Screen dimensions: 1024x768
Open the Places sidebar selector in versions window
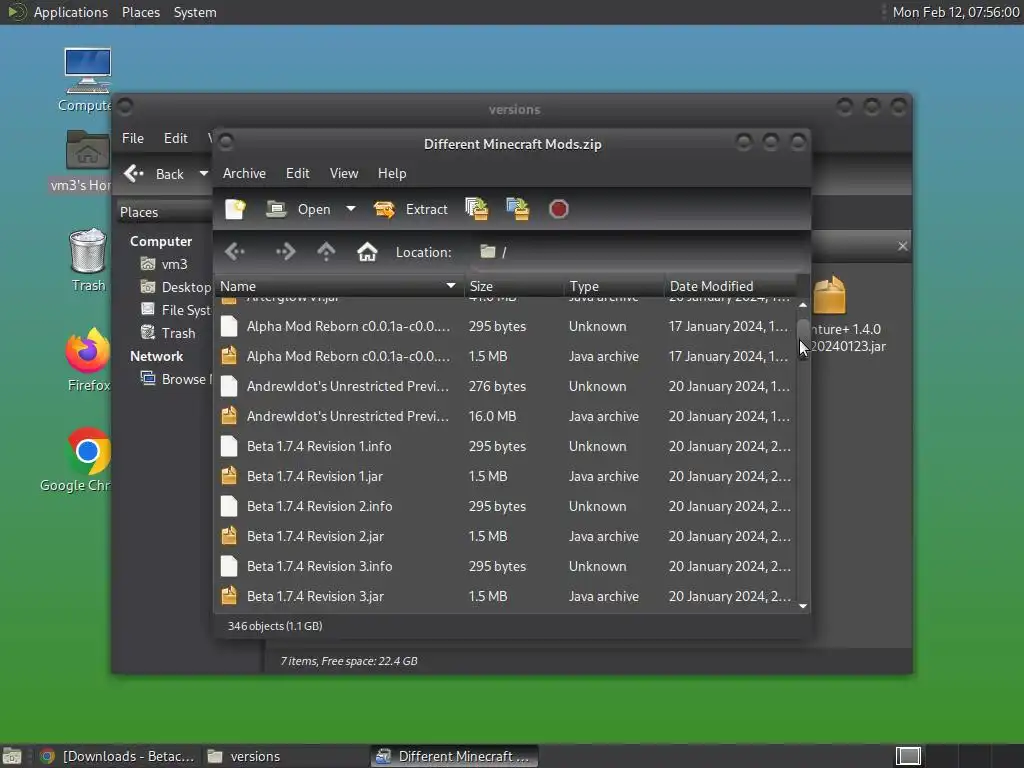[x=165, y=212]
